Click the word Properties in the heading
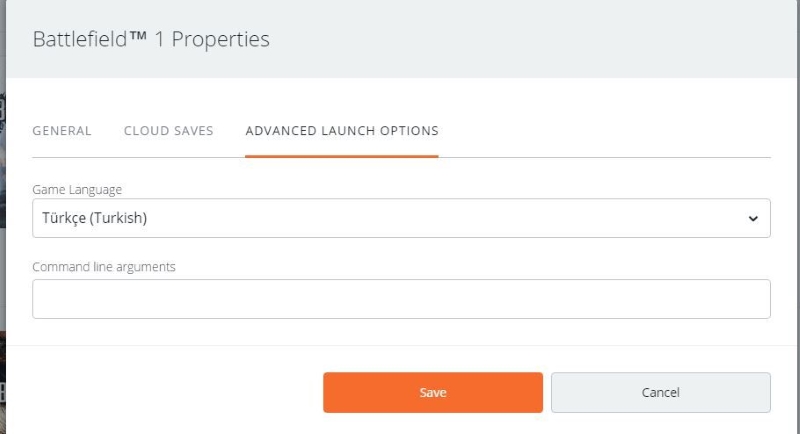Screen dimensions: 800x434 point(220,40)
